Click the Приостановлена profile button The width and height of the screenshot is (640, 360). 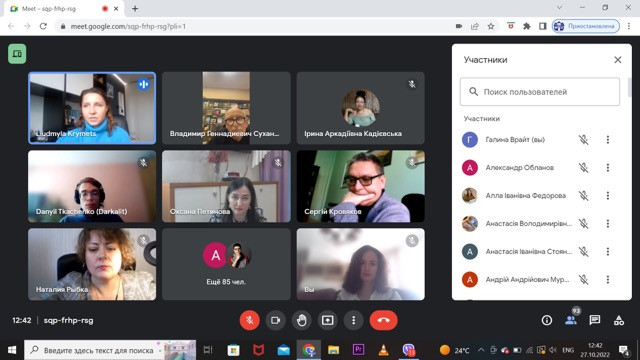pyautogui.click(x=586, y=26)
